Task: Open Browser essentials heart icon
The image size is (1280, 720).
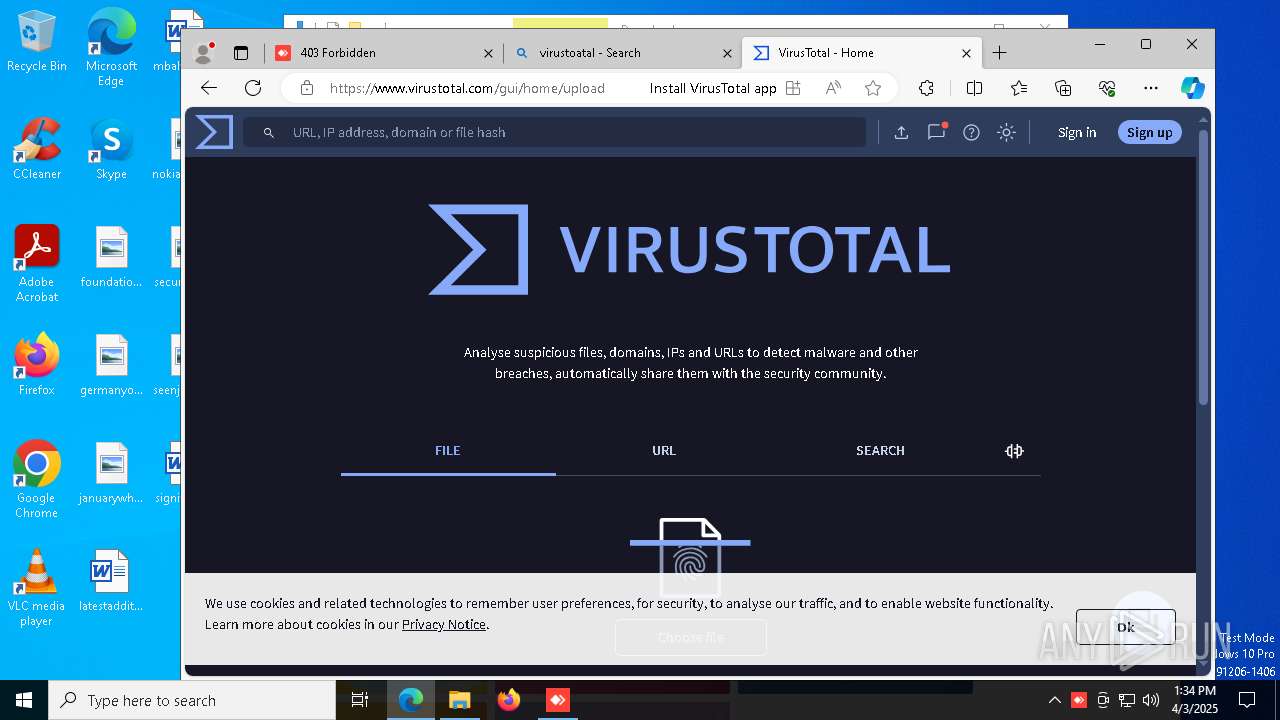Action: [x=1106, y=88]
